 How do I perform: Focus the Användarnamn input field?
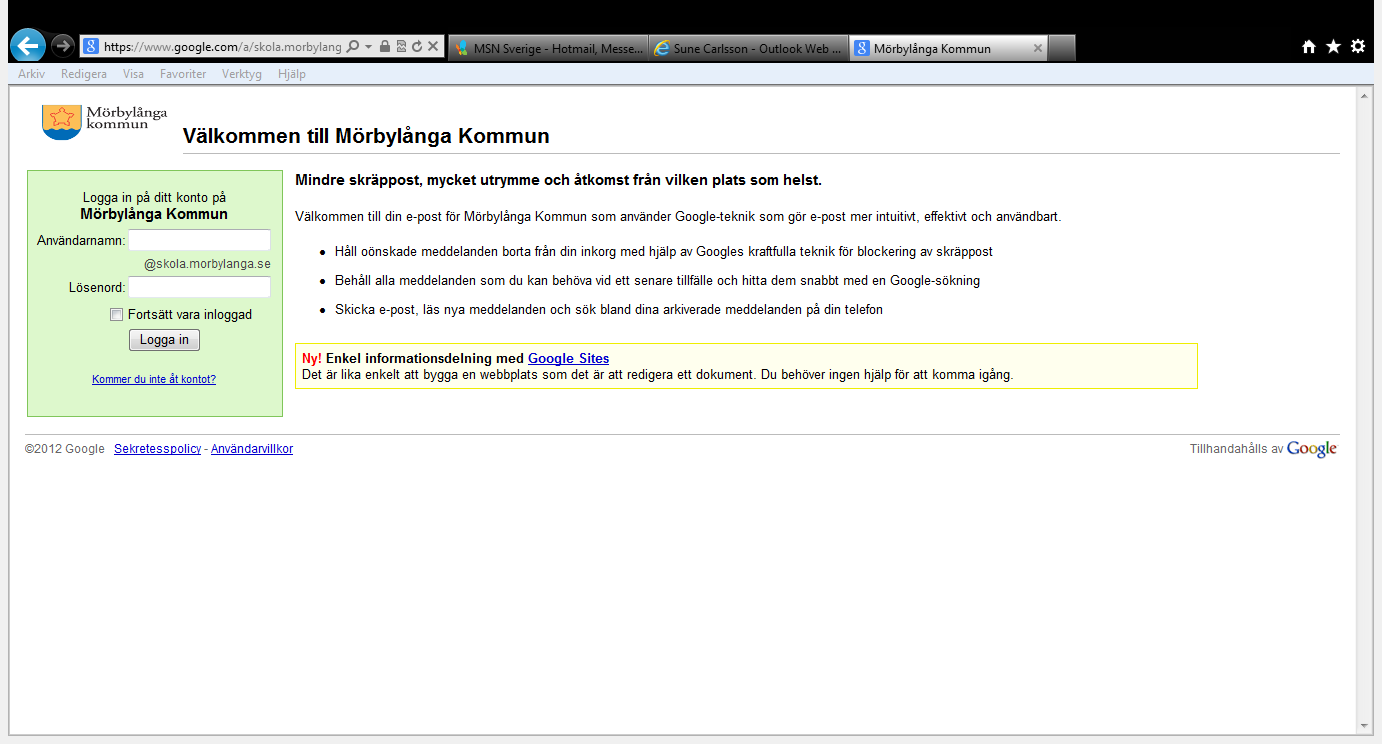click(199, 240)
